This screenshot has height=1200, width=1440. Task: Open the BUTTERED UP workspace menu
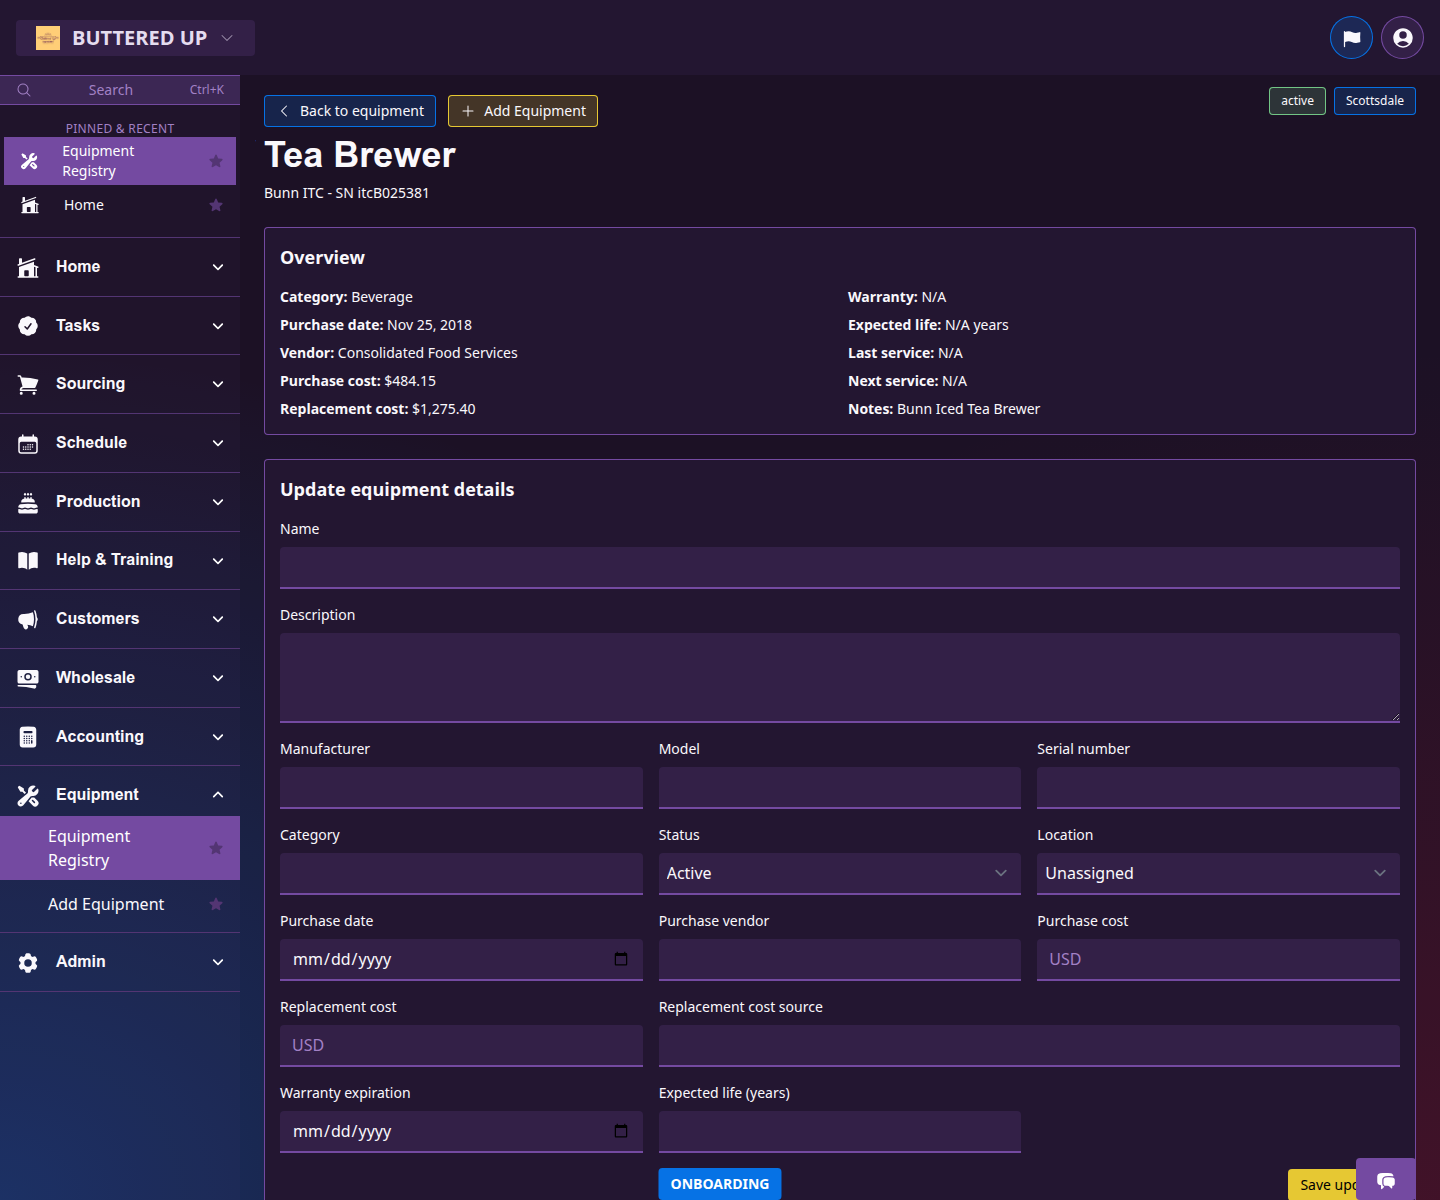(x=135, y=37)
